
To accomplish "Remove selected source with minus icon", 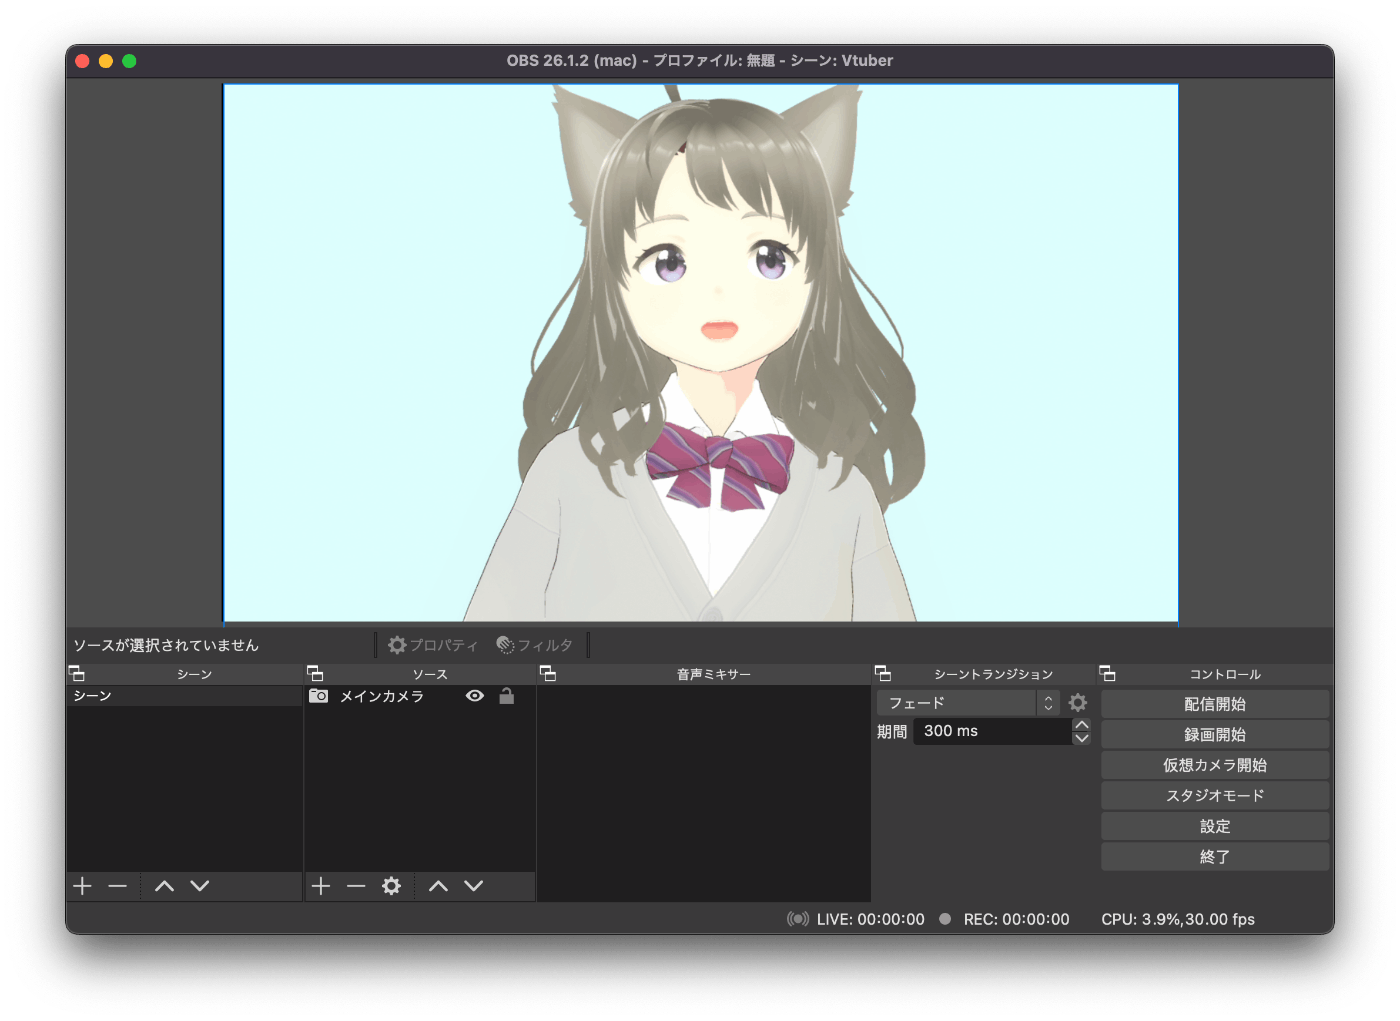I will [356, 886].
